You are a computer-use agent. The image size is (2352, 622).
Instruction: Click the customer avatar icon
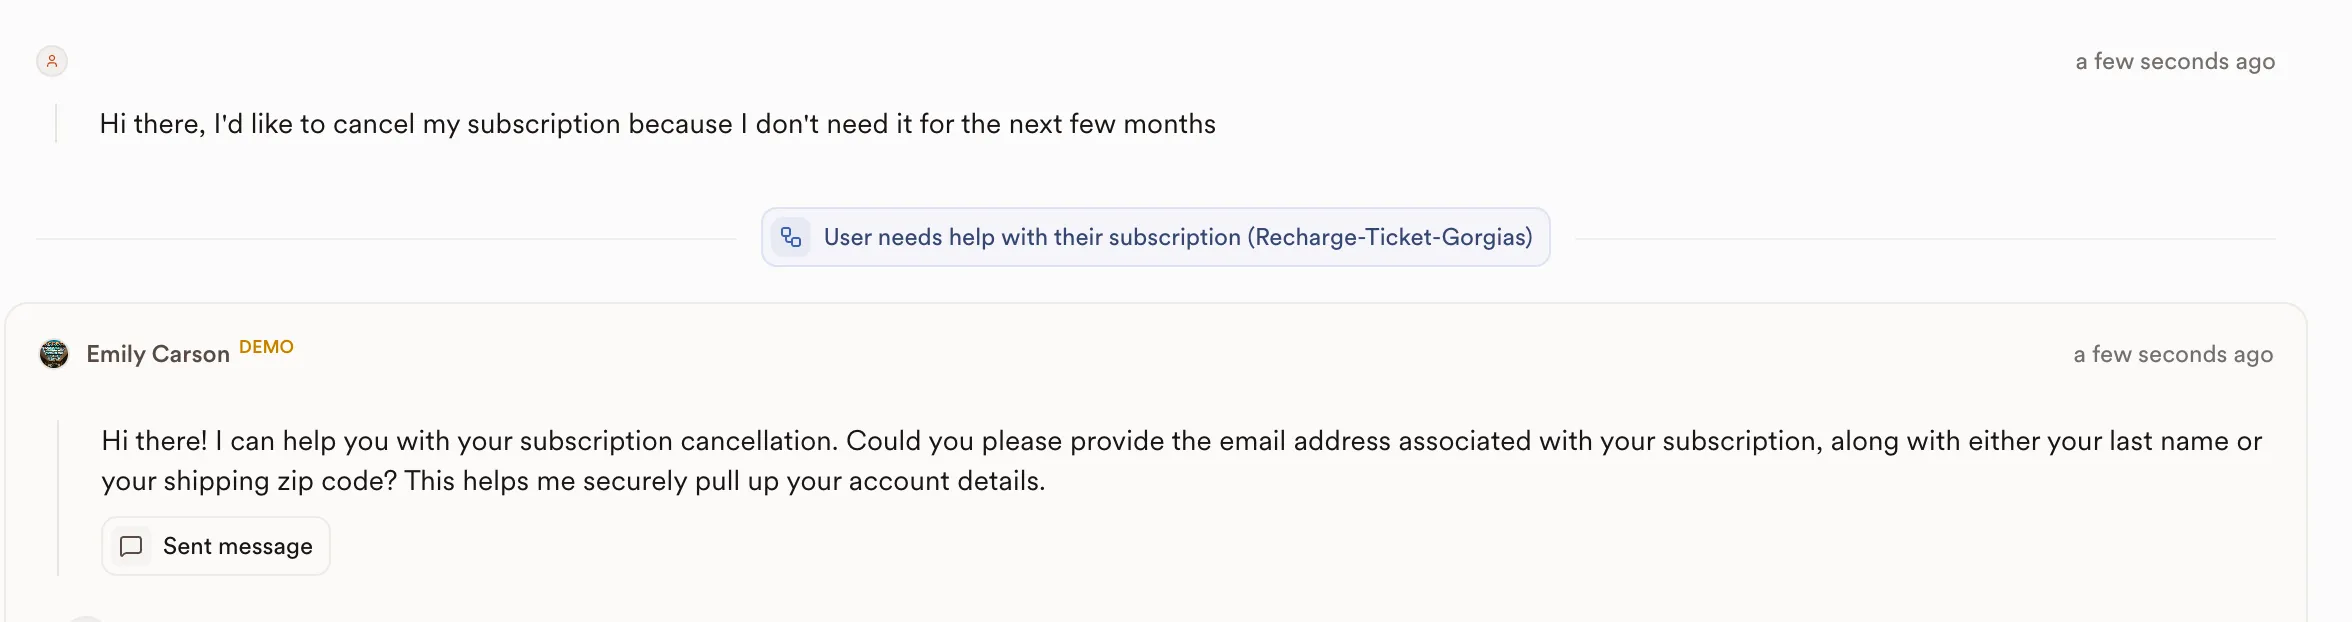(52, 61)
